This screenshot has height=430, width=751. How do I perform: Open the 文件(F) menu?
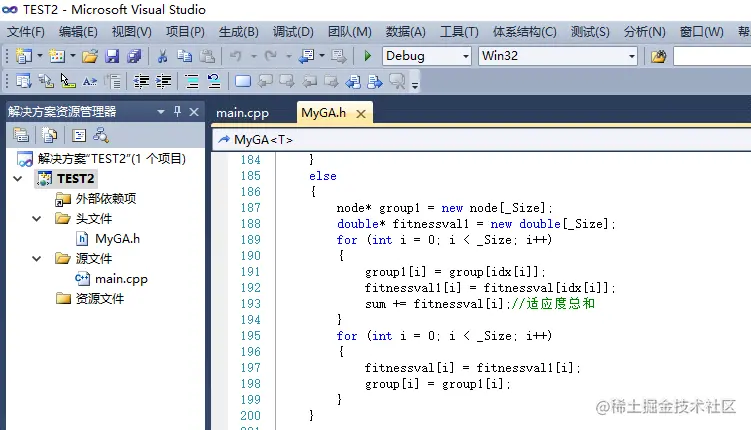26,32
